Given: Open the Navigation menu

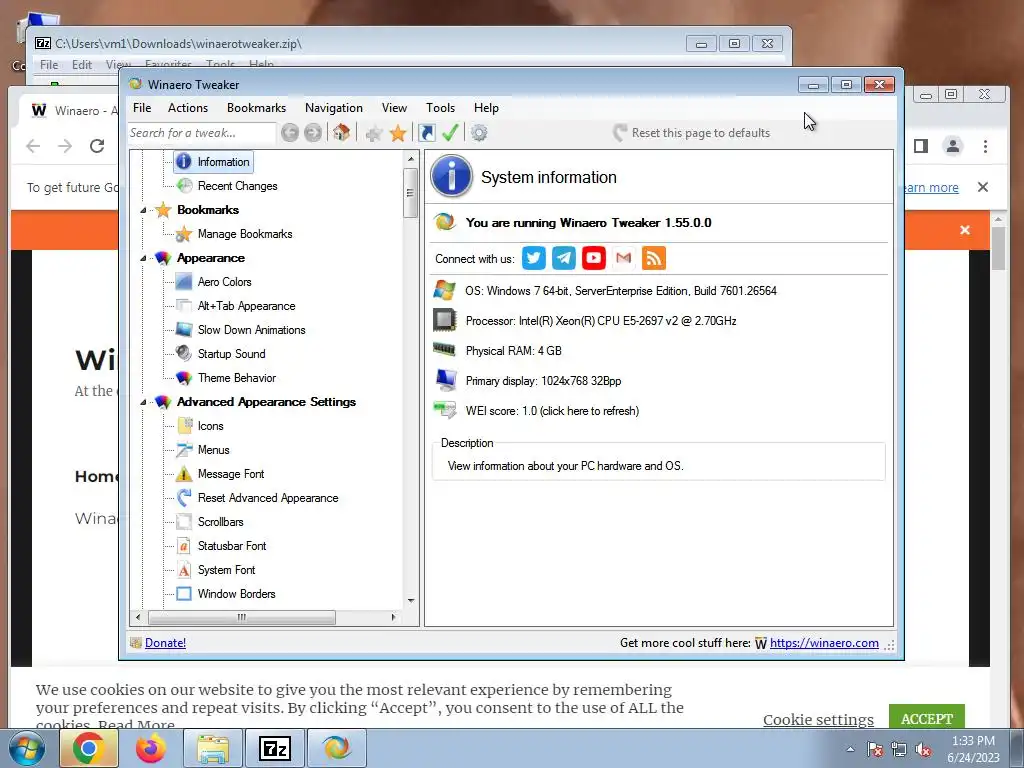Looking at the screenshot, I should pyautogui.click(x=334, y=108).
